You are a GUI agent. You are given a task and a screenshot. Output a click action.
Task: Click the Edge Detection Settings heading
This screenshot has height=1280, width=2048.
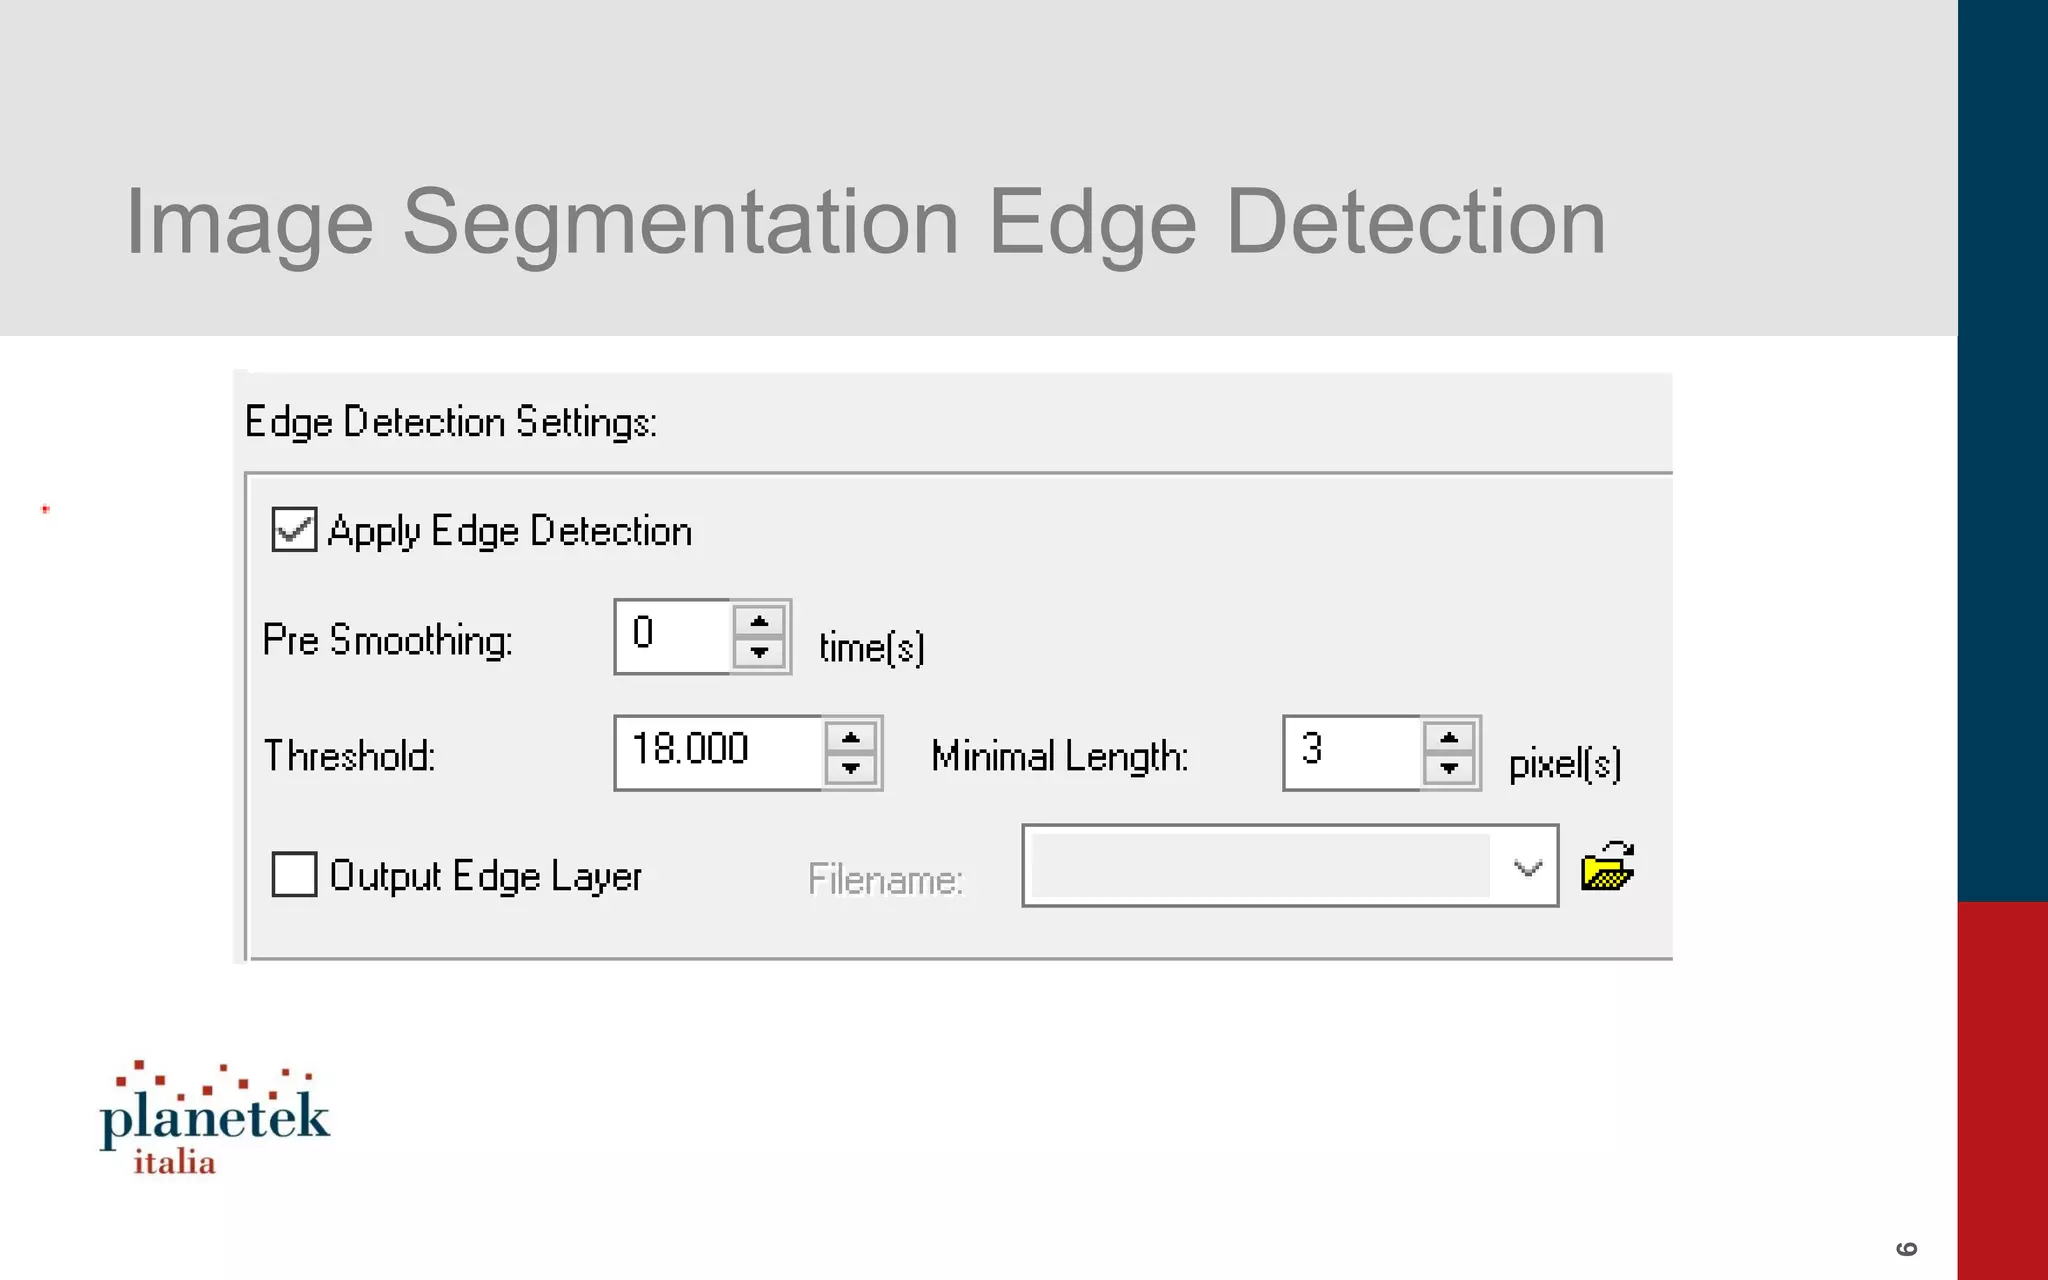tap(451, 422)
